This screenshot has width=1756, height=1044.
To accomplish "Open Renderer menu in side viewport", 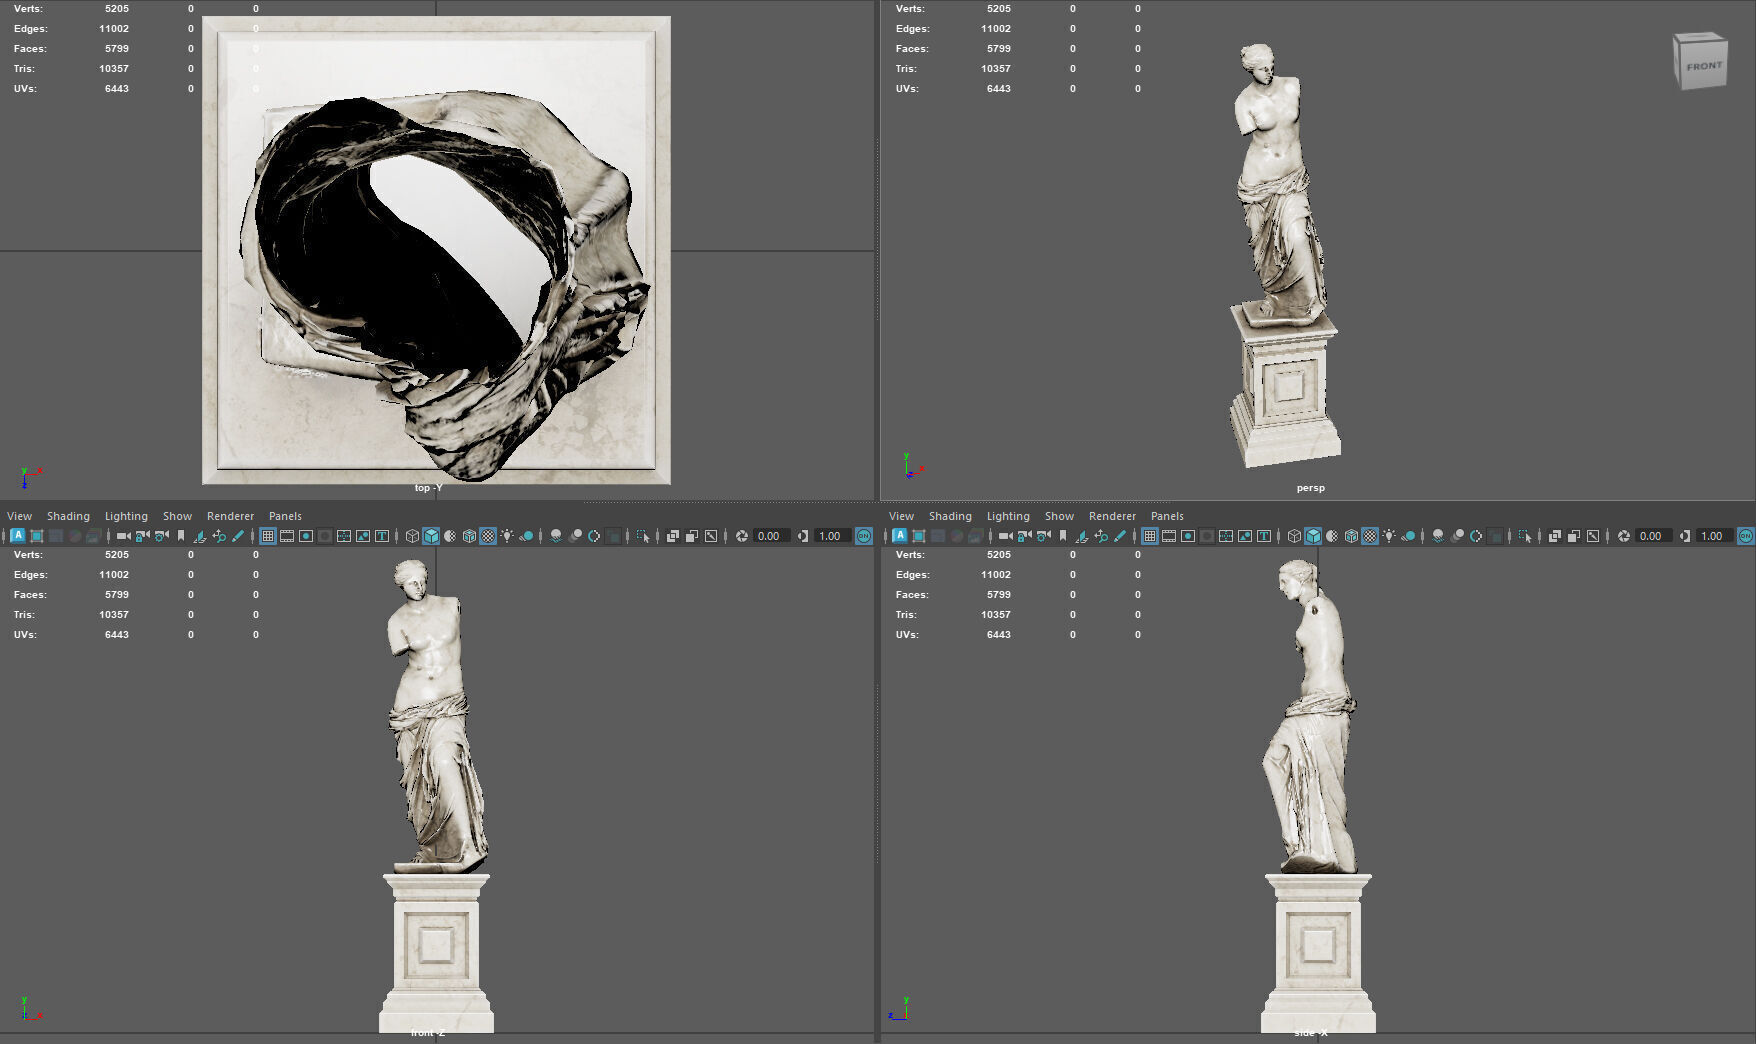I will [x=1112, y=516].
